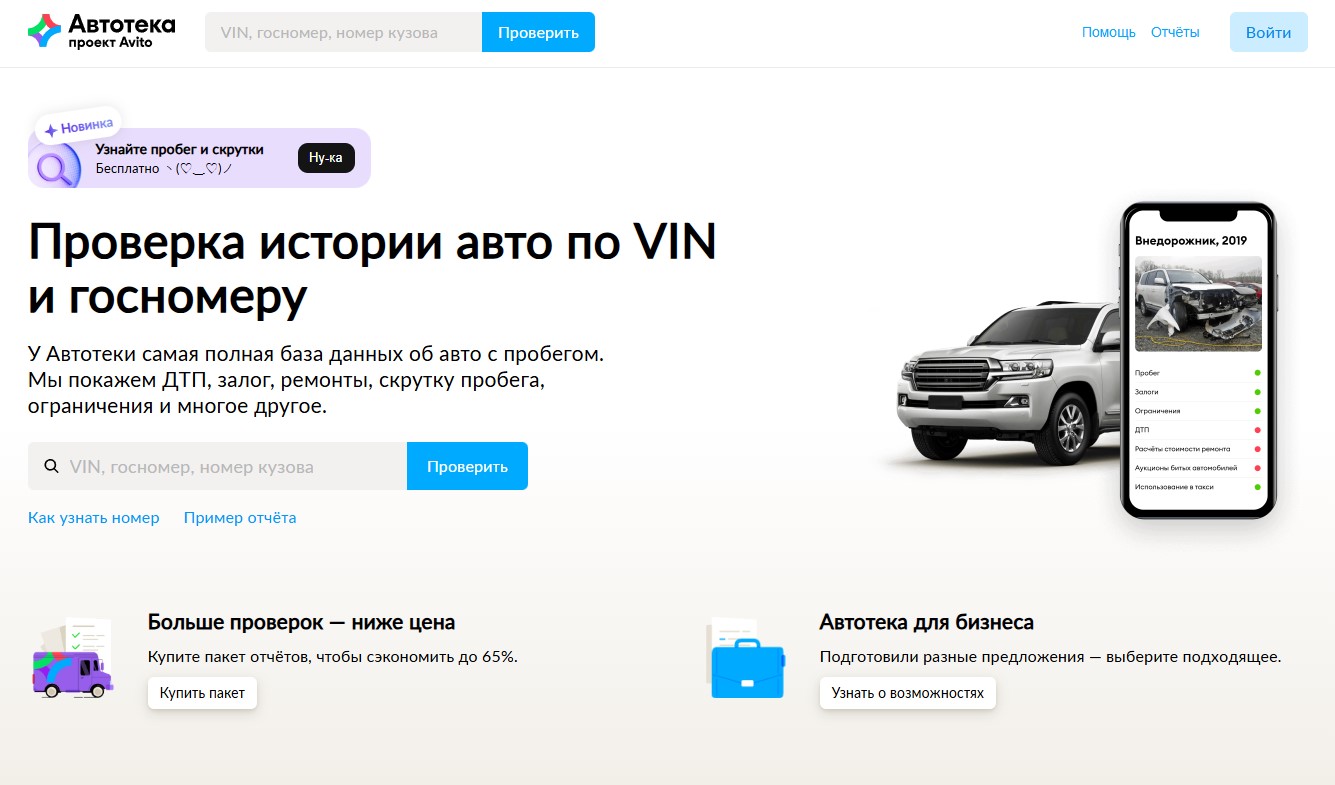This screenshot has width=1335, height=785.
Task: Click the damaged car photo on phone
Action: tap(1198, 303)
